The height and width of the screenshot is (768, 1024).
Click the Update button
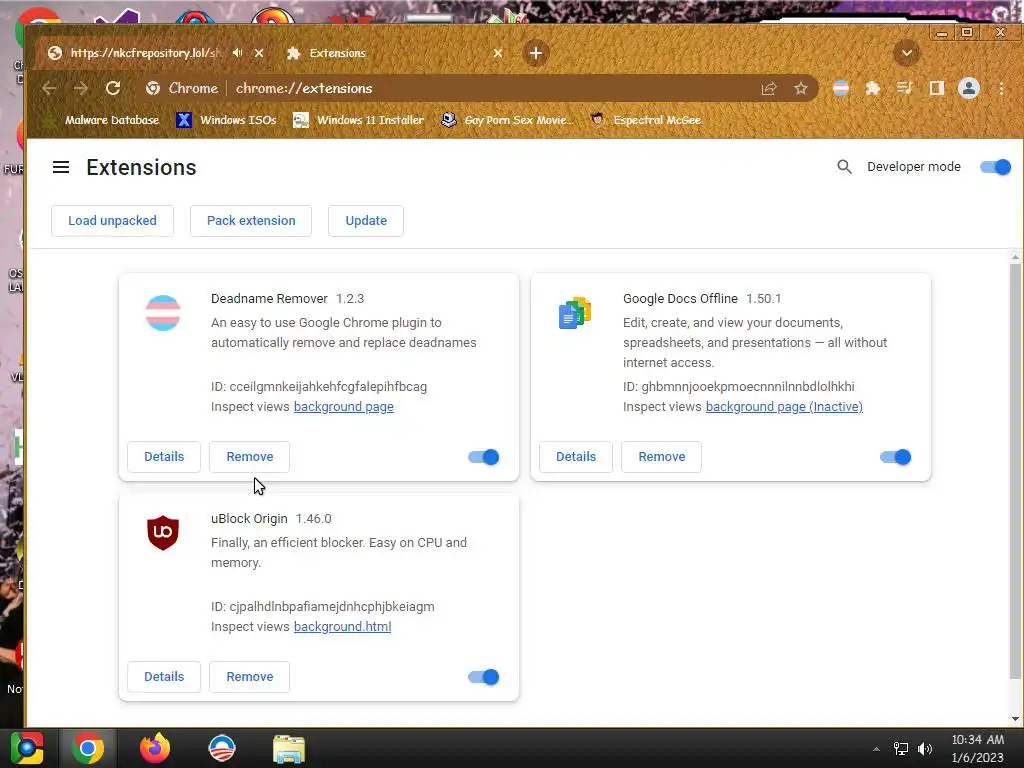coord(366,221)
